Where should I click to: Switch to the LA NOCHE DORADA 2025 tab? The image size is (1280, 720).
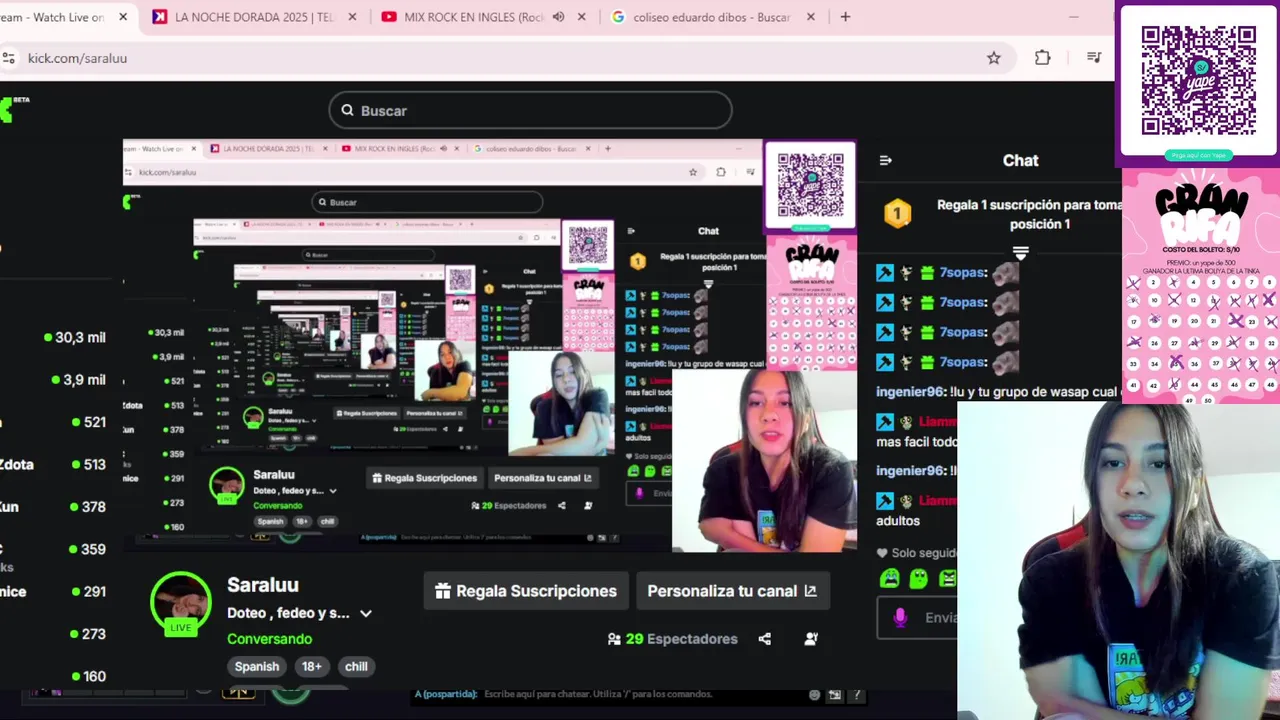point(253,17)
